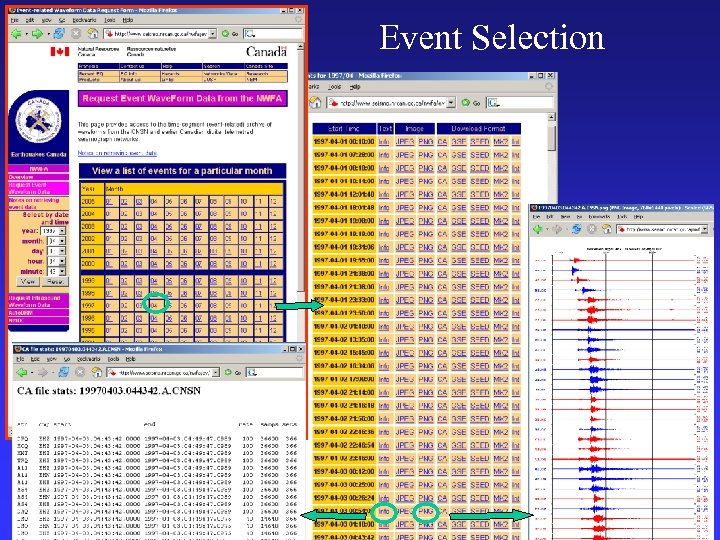The width and height of the screenshot is (720, 540).
Task: Click Go in the Waveform Data Request Form window
Action: click(230, 34)
